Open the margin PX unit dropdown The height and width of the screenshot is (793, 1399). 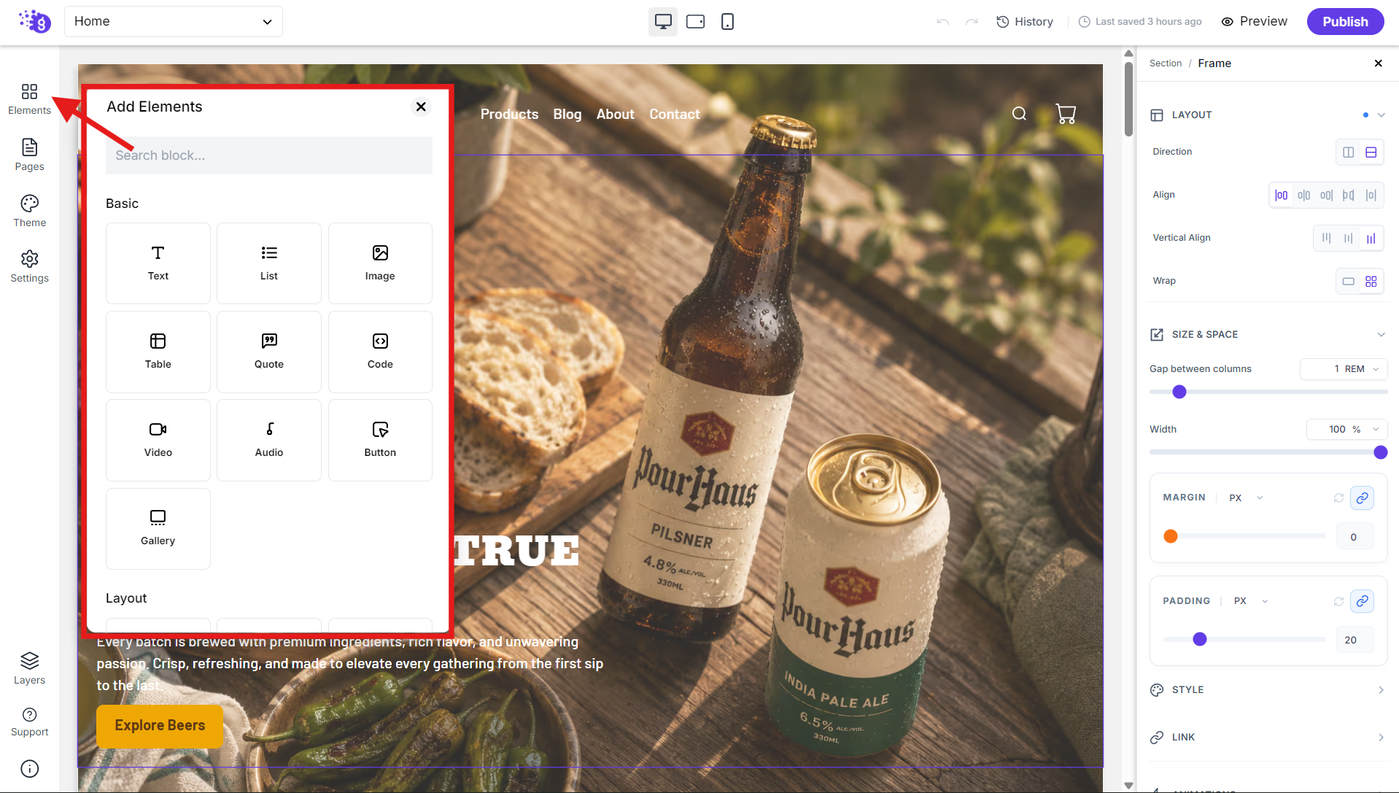1246,498
